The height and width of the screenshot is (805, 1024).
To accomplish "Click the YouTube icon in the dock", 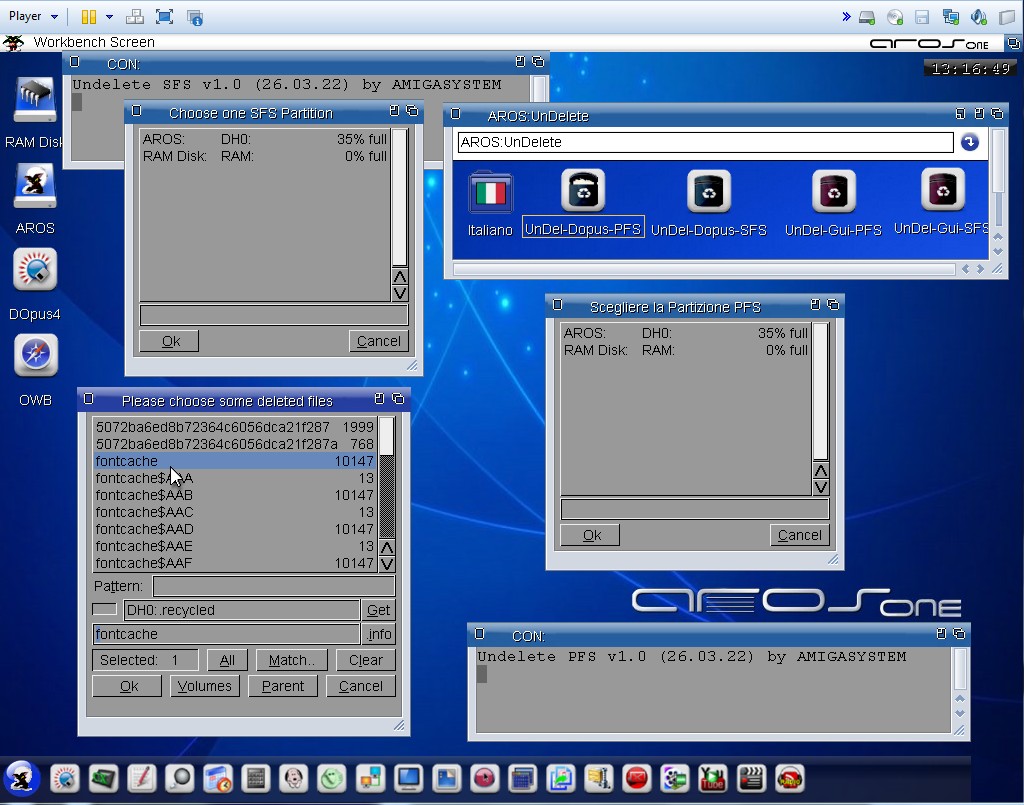I will 712,778.
